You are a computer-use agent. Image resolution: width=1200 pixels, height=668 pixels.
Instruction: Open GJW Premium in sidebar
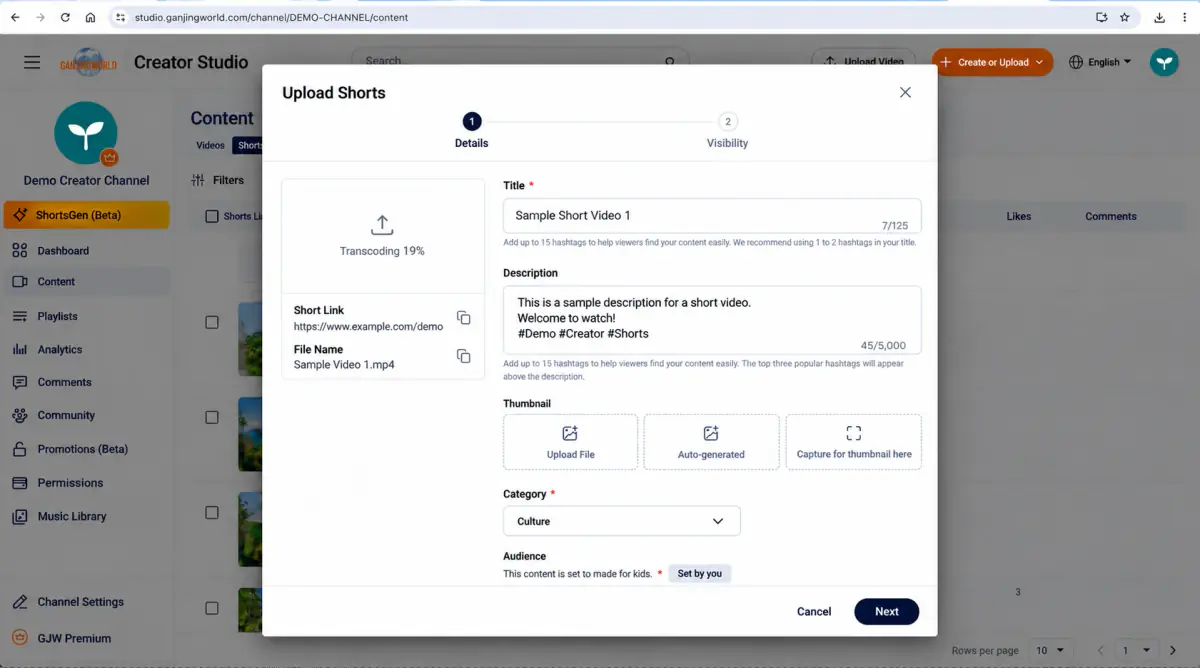[x=86, y=638]
